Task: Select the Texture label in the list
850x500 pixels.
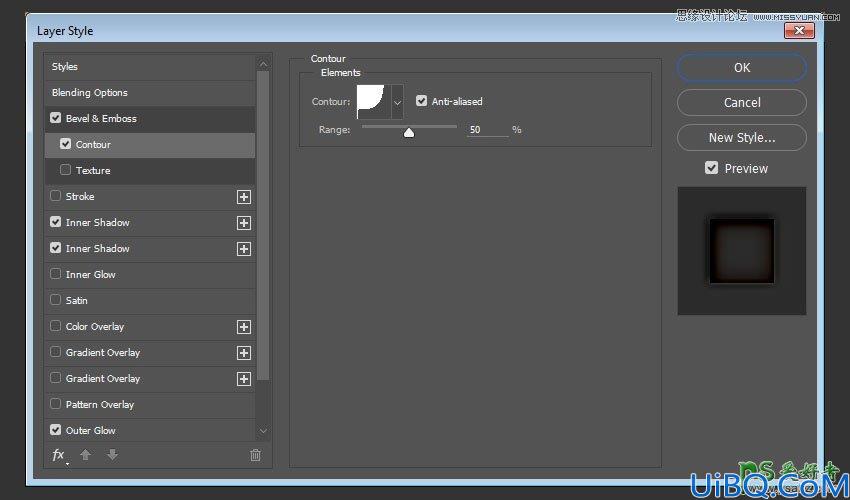Action: 93,170
